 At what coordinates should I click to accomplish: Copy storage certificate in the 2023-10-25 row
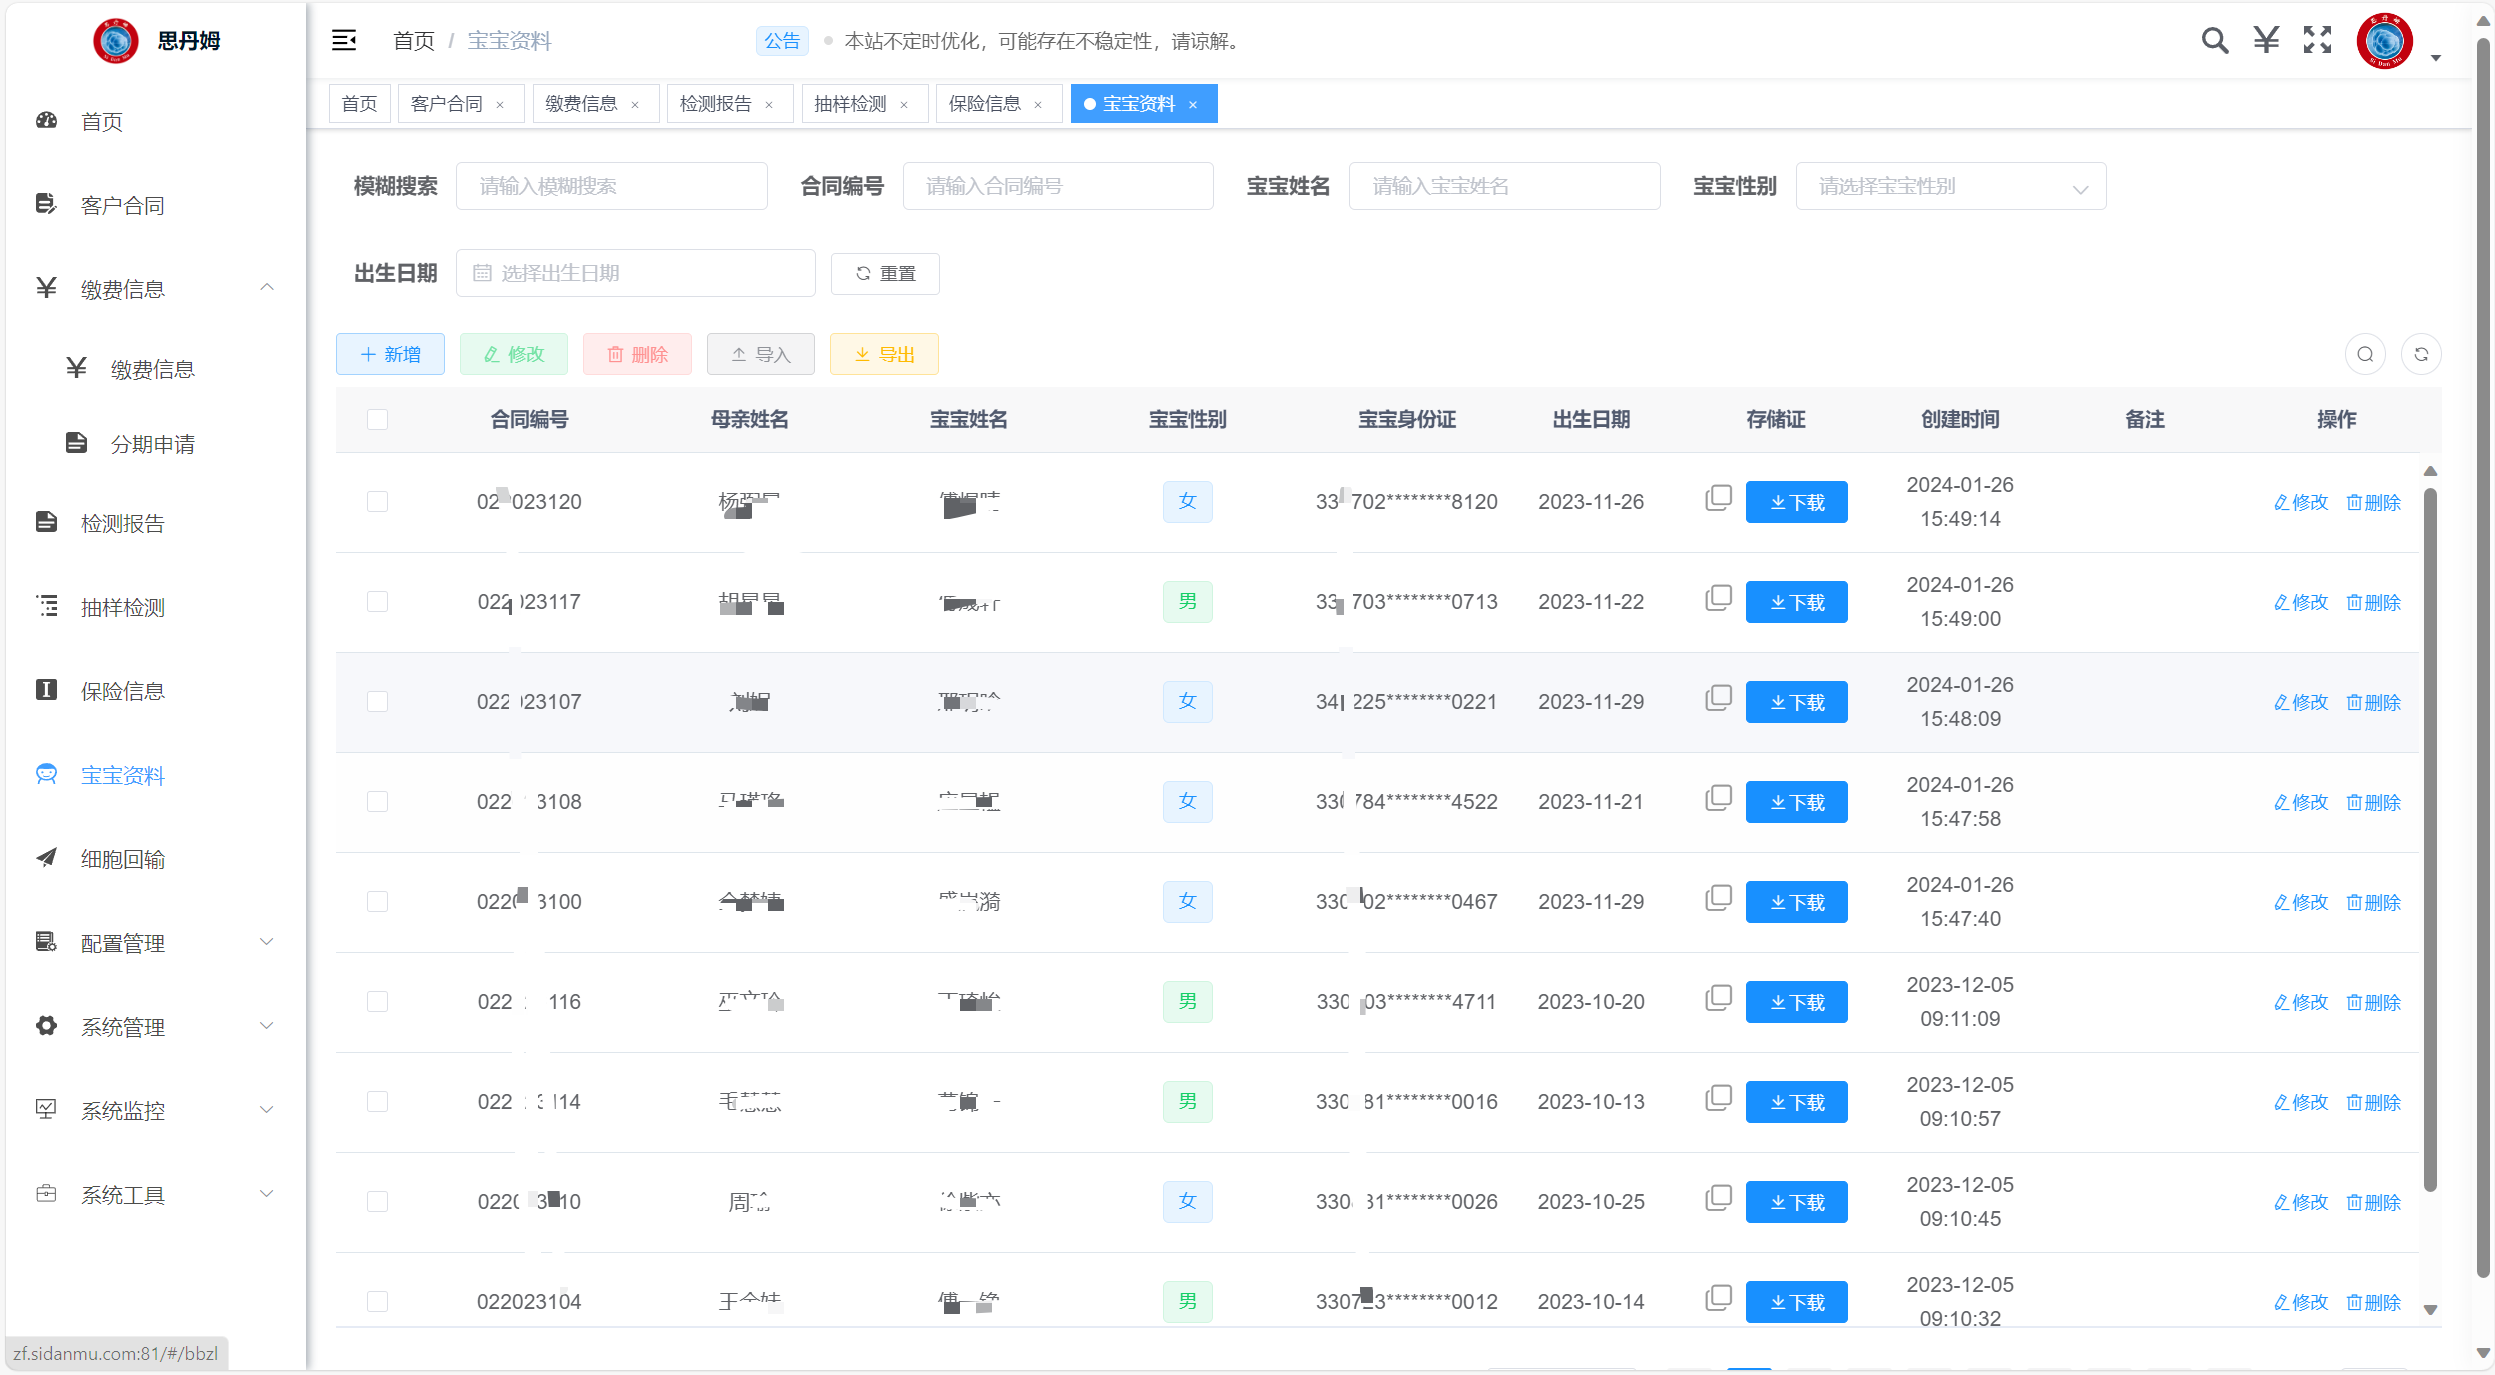pos(1719,1198)
